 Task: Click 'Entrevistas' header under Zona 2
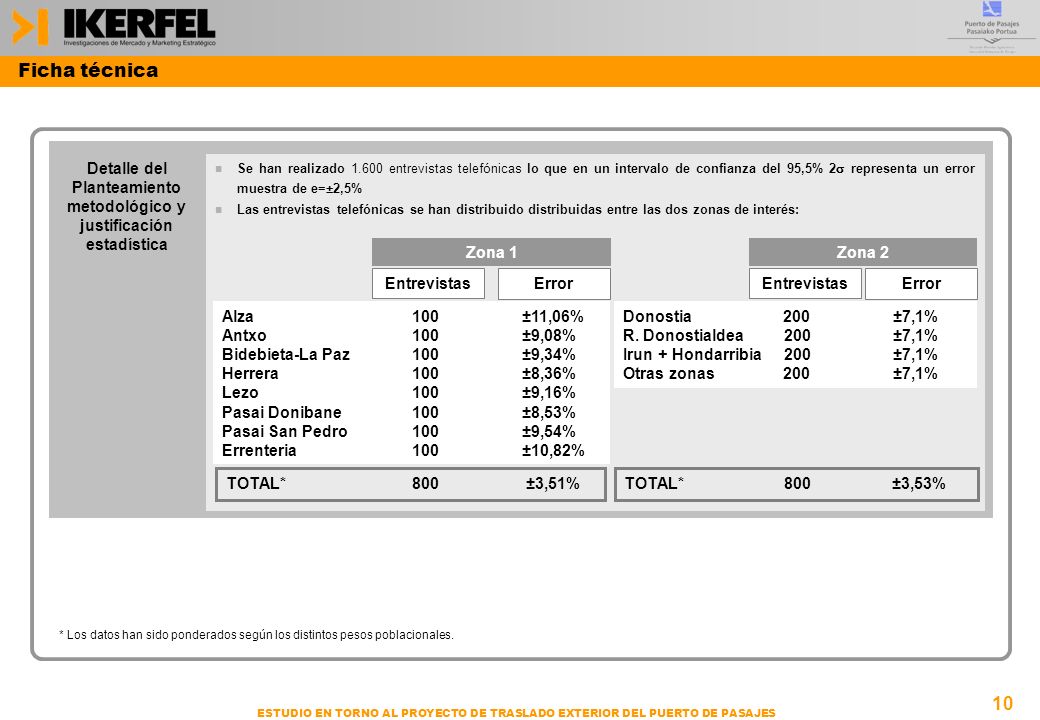point(805,283)
